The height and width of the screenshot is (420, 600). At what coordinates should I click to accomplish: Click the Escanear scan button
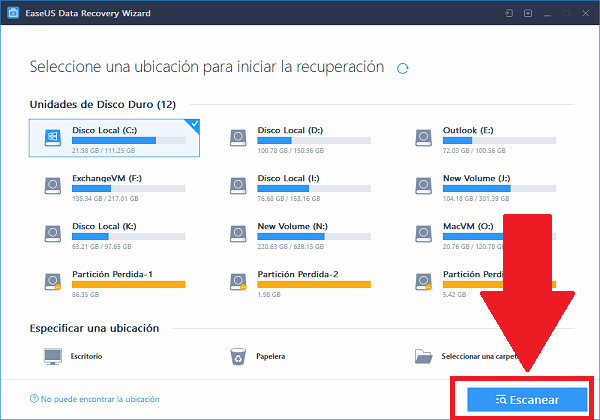point(527,400)
